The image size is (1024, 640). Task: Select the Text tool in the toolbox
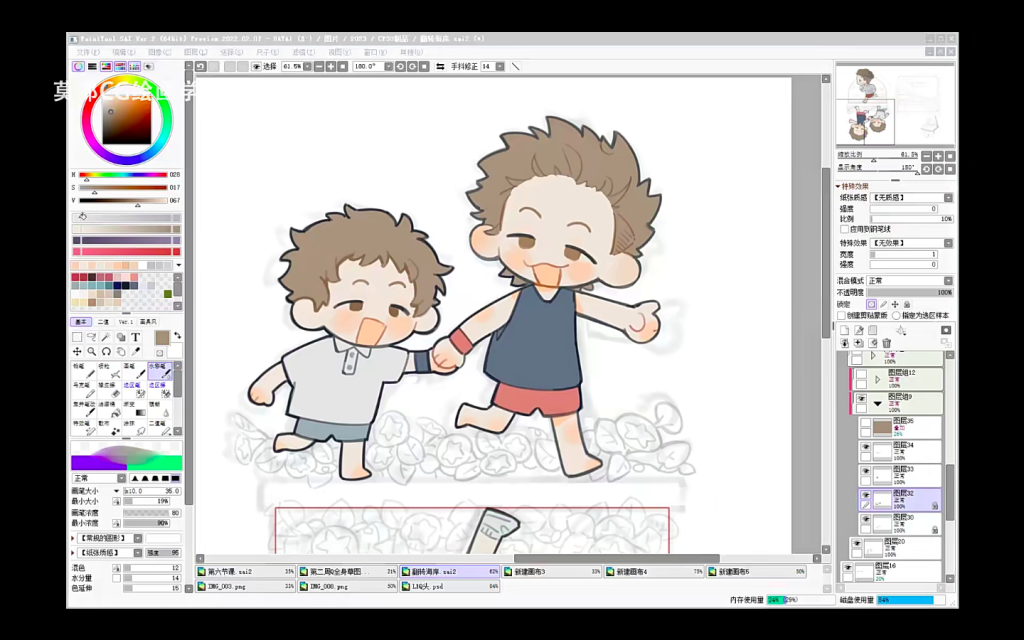[136, 337]
